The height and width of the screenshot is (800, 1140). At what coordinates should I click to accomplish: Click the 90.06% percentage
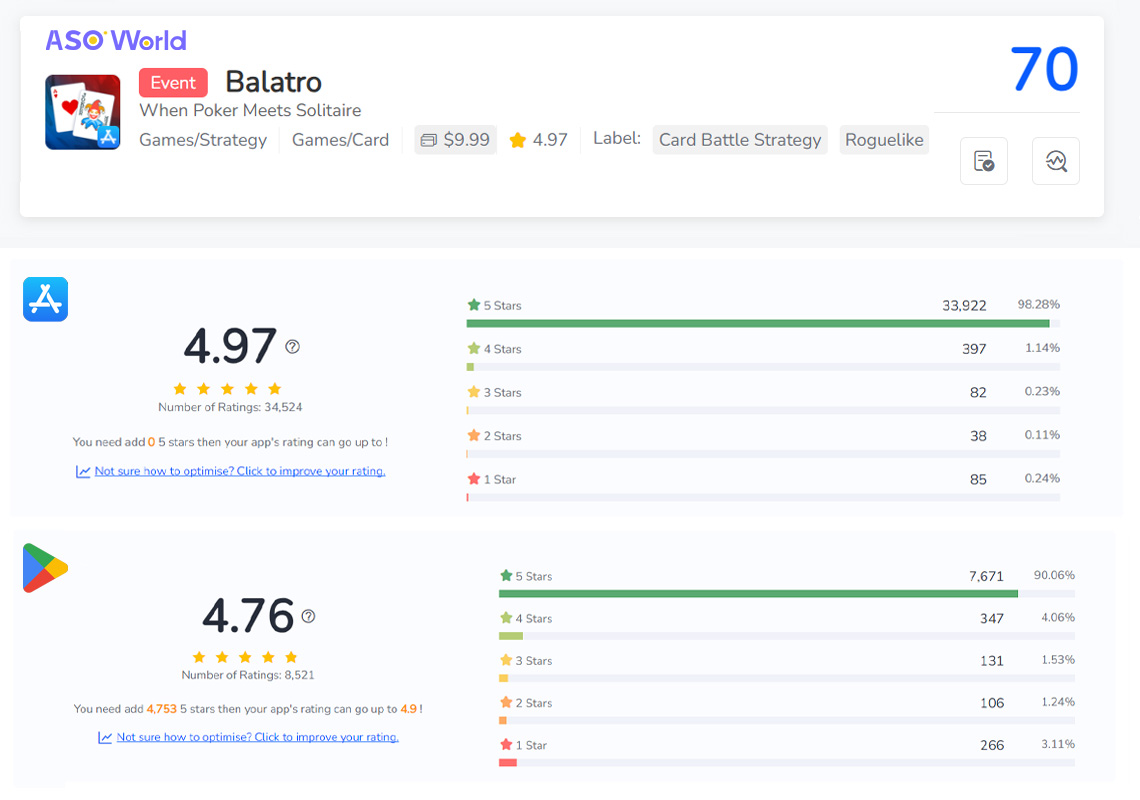click(1054, 575)
